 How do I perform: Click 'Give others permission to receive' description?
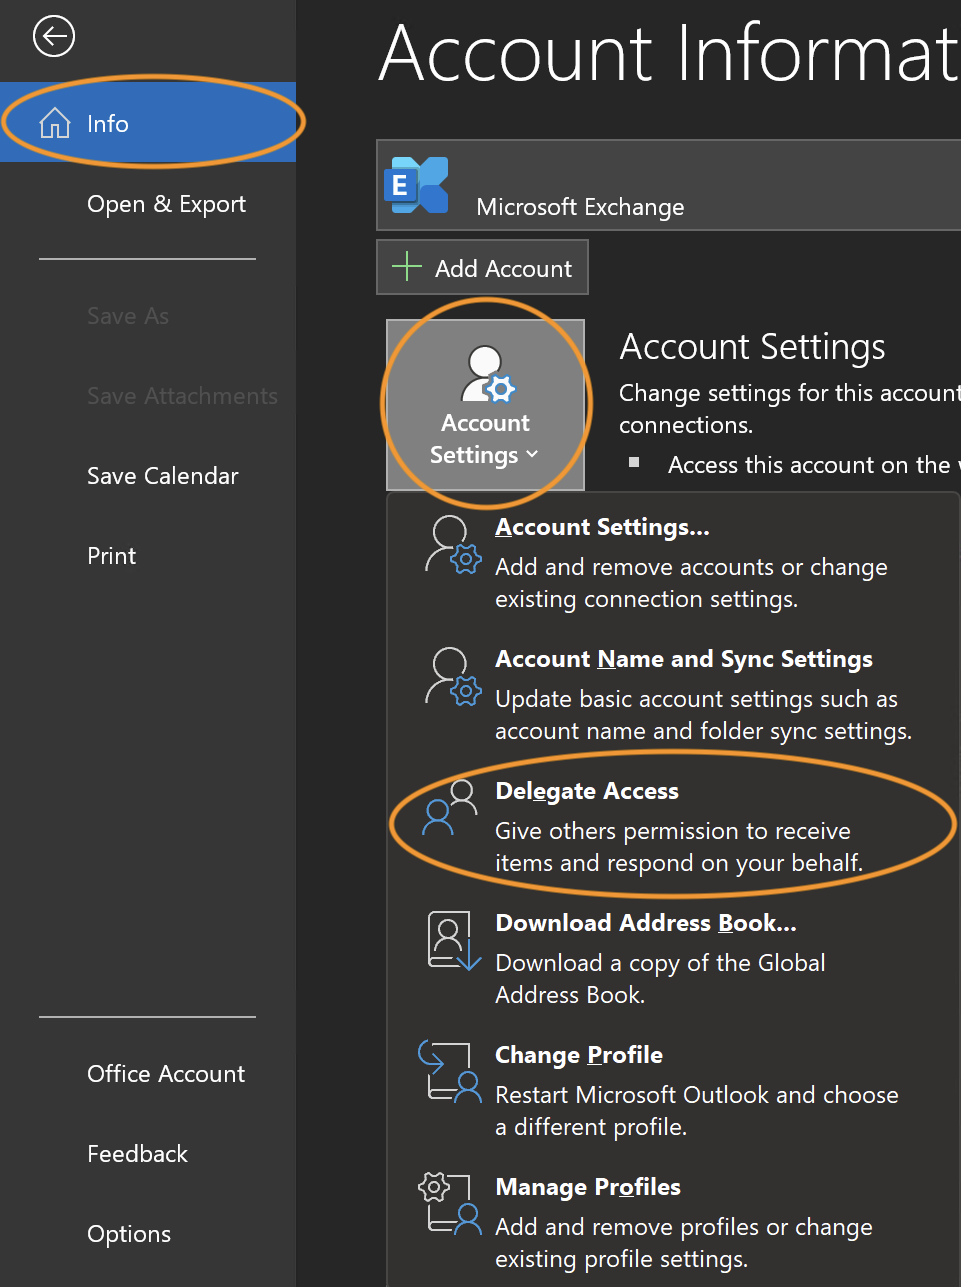(x=673, y=831)
